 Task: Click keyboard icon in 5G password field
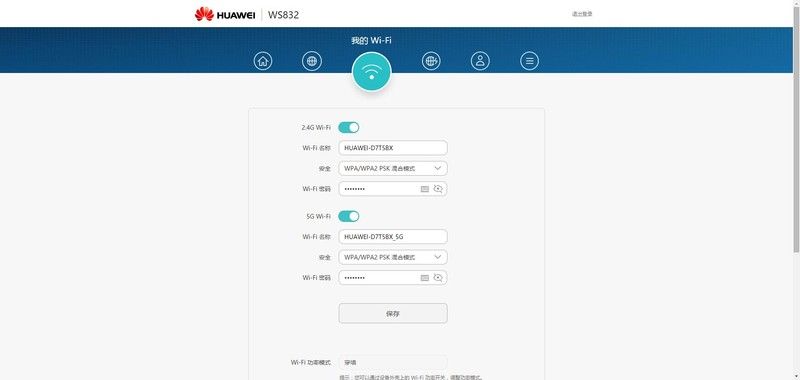(x=424, y=277)
